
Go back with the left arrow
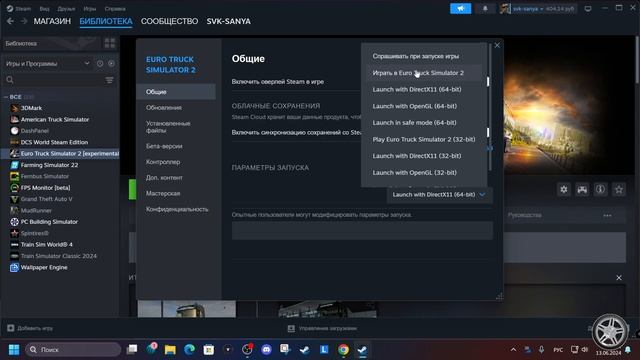(10, 21)
